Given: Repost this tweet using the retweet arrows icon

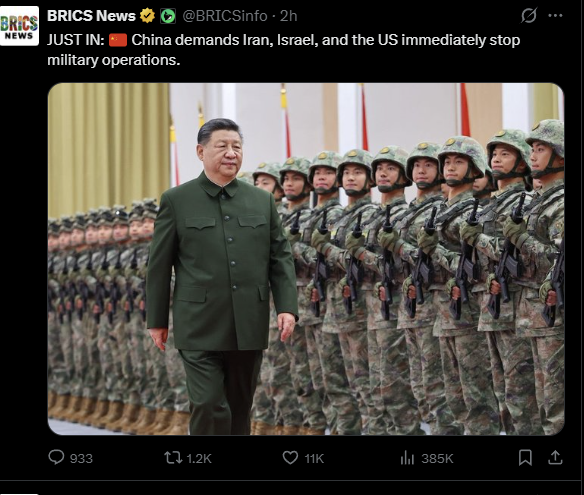Looking at the screenshot, I should pyautogui.click(x=174, y=458).
